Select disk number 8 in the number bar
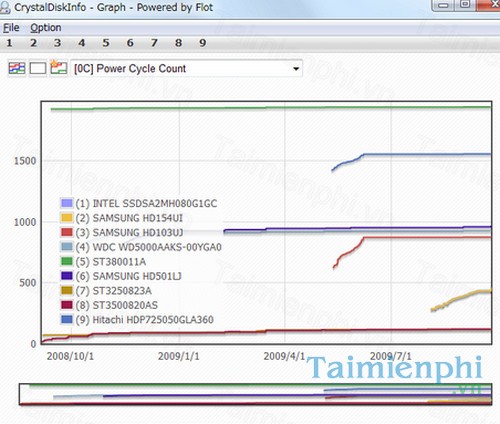This screenshot has width=500, height=424. pos(178,43)
